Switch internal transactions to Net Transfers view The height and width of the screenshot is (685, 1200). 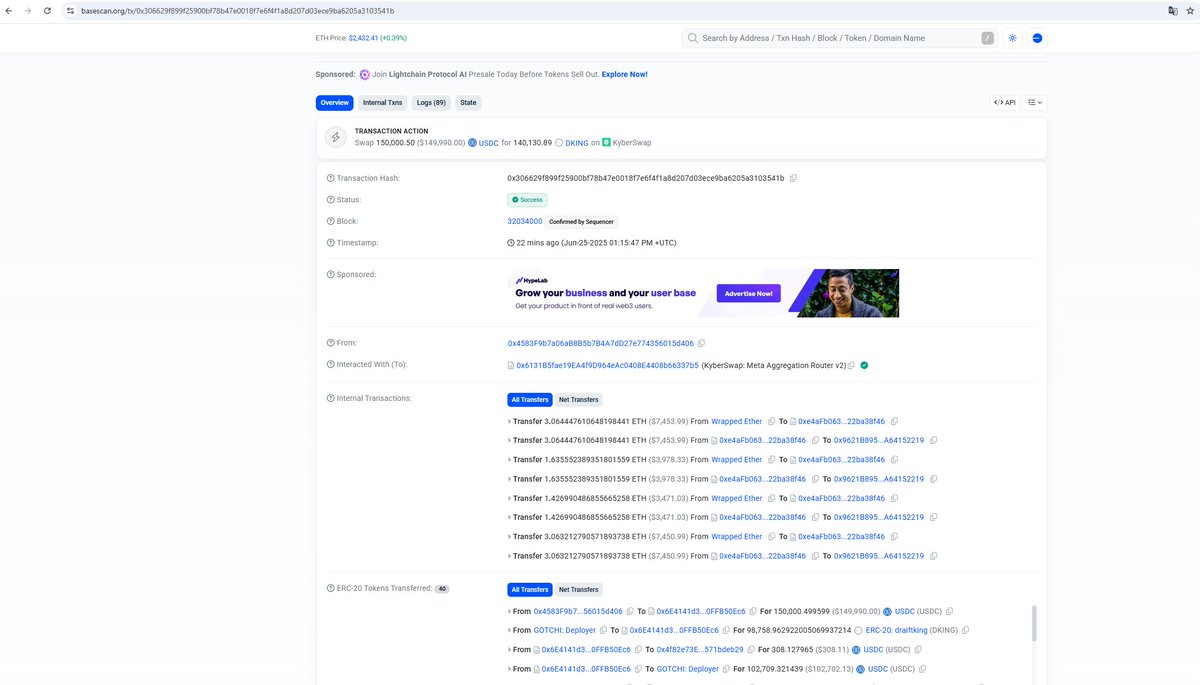click(578, 399)
